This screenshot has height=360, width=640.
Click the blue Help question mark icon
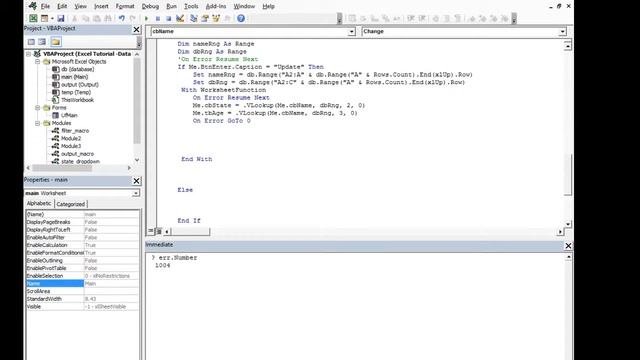[241, 18]
